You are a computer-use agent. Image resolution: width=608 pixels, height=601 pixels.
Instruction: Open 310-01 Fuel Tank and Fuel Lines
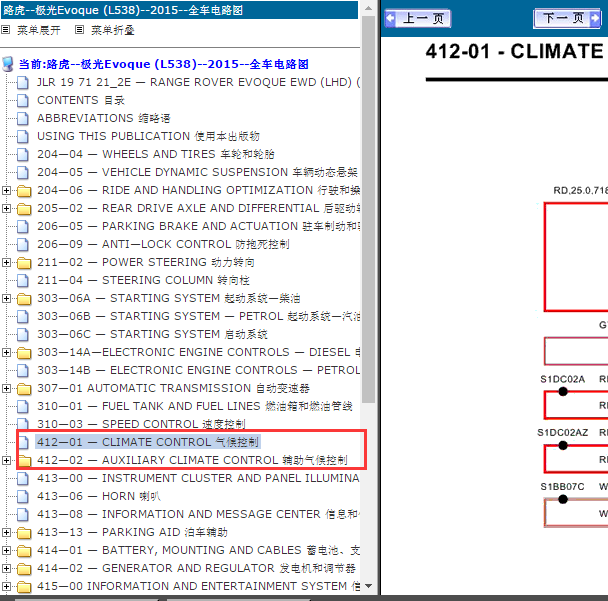pos(195,406)
